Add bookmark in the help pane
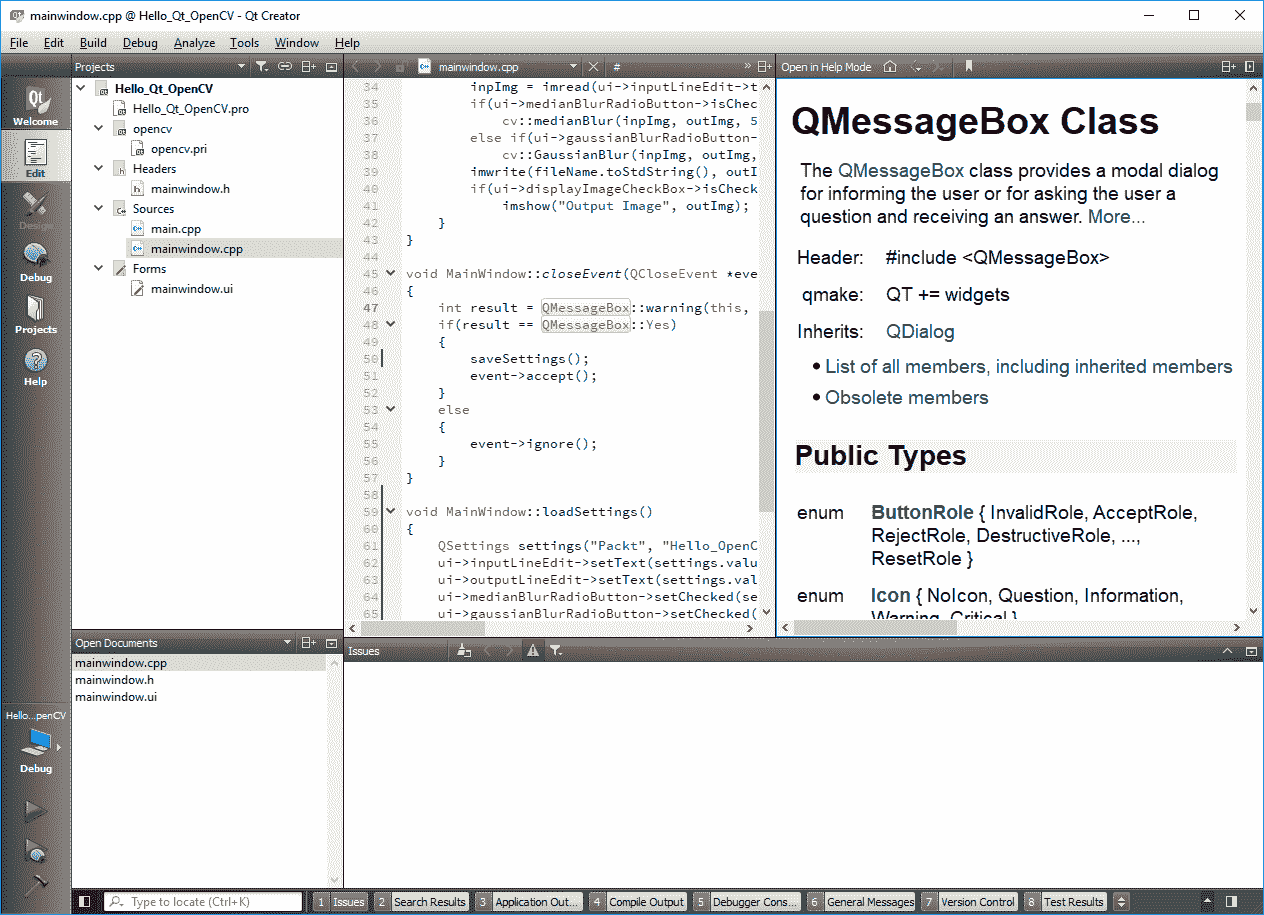The image size is (1264, 915). point(968,67)
